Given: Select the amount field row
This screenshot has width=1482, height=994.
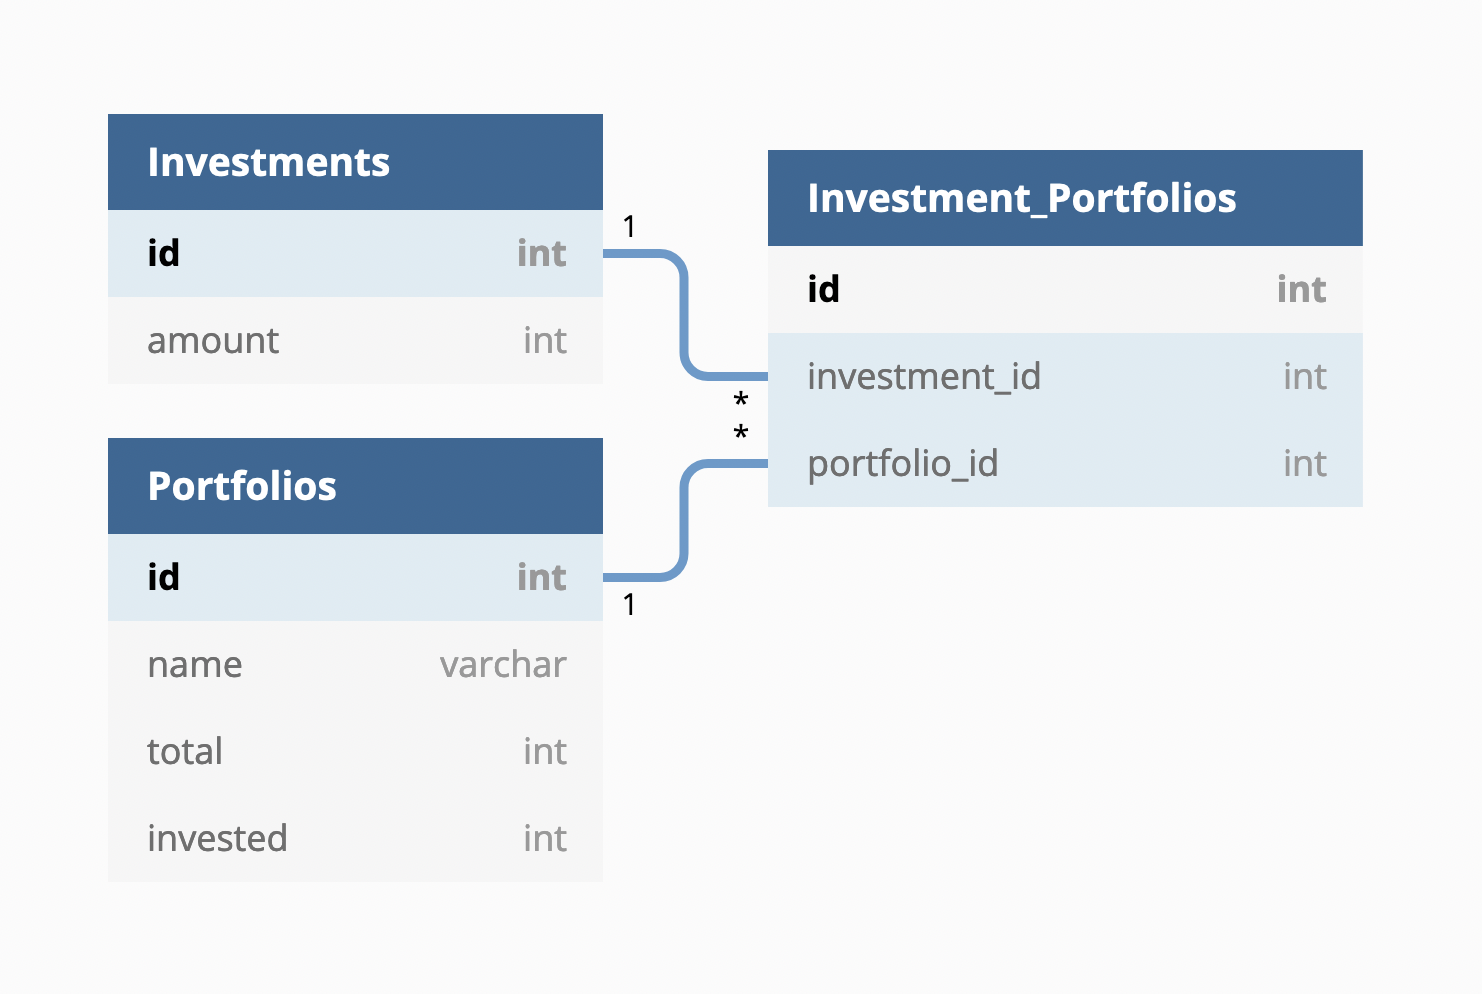Looking at the screenshot, I should point(355,341).
